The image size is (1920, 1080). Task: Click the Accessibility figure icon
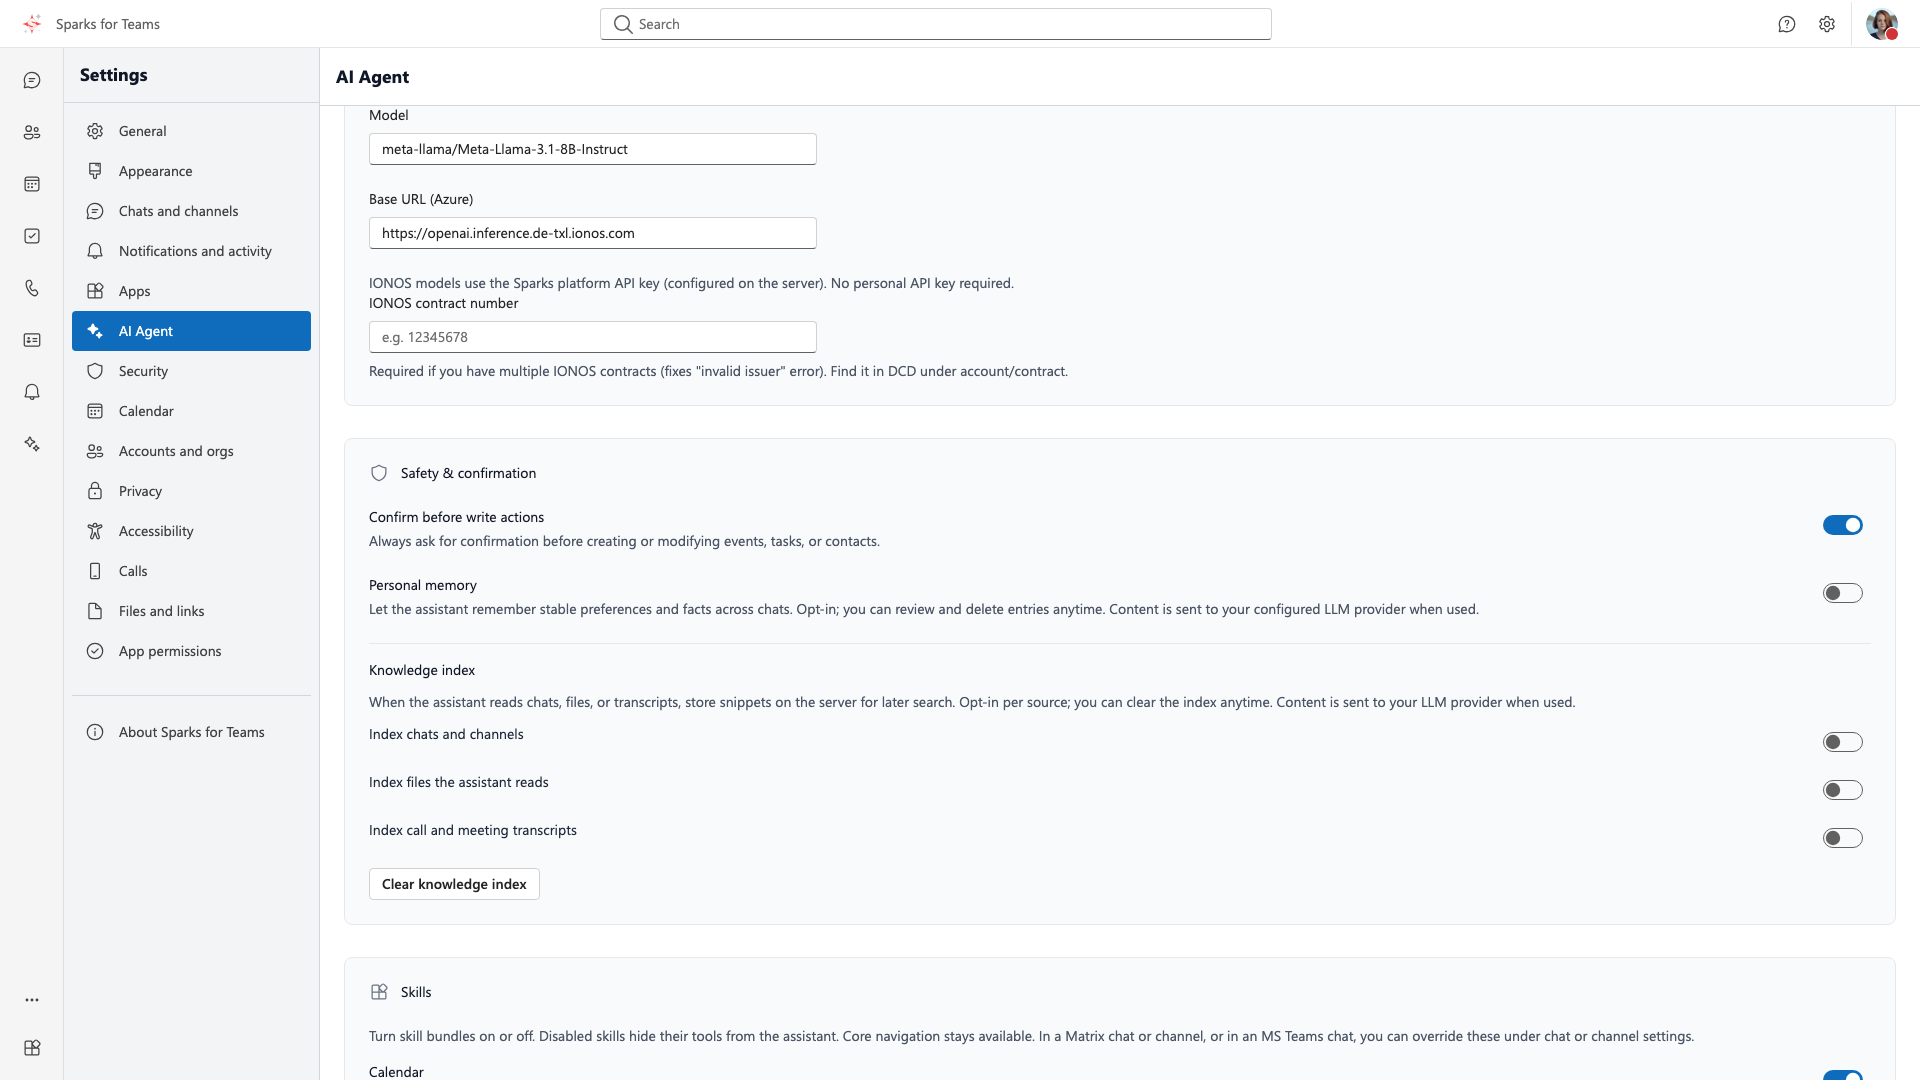[95, 531]
